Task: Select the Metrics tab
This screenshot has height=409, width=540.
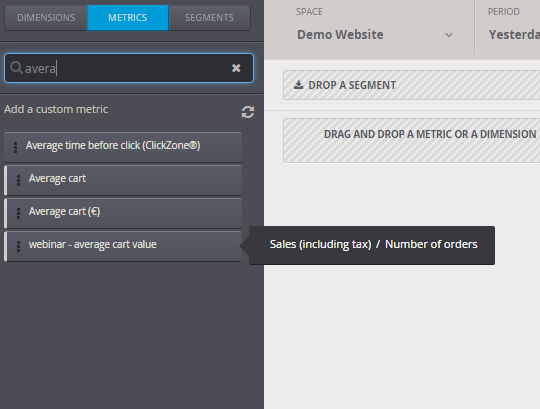Action: (128, 18)
